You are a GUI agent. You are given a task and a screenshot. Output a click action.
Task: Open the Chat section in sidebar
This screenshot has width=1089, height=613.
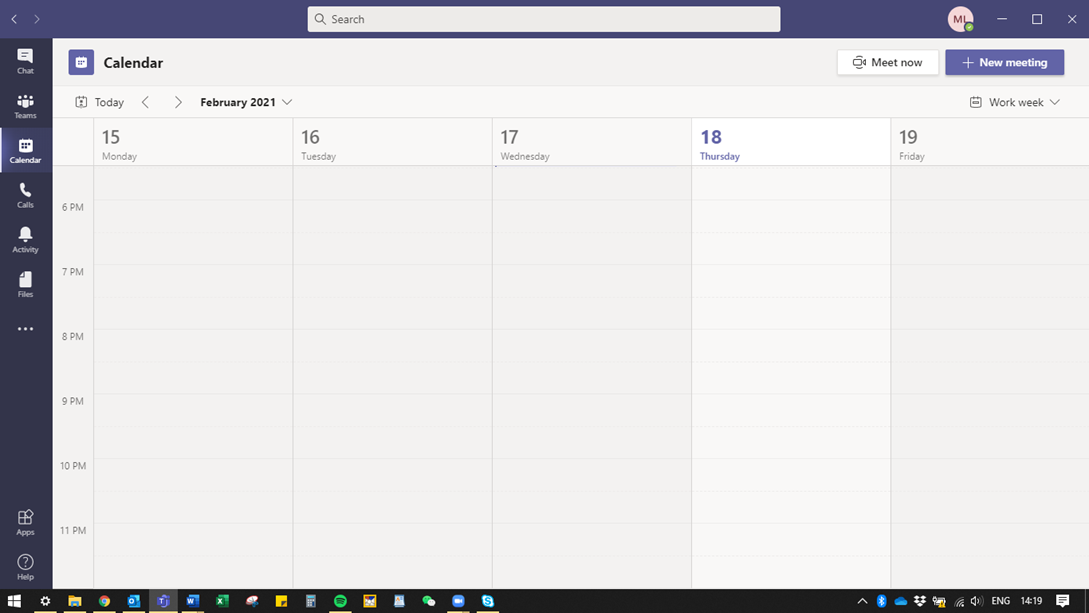(25, 61)
